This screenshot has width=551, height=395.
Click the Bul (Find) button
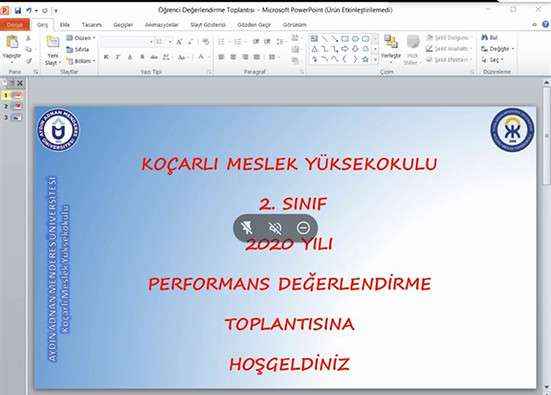point(490,37)
